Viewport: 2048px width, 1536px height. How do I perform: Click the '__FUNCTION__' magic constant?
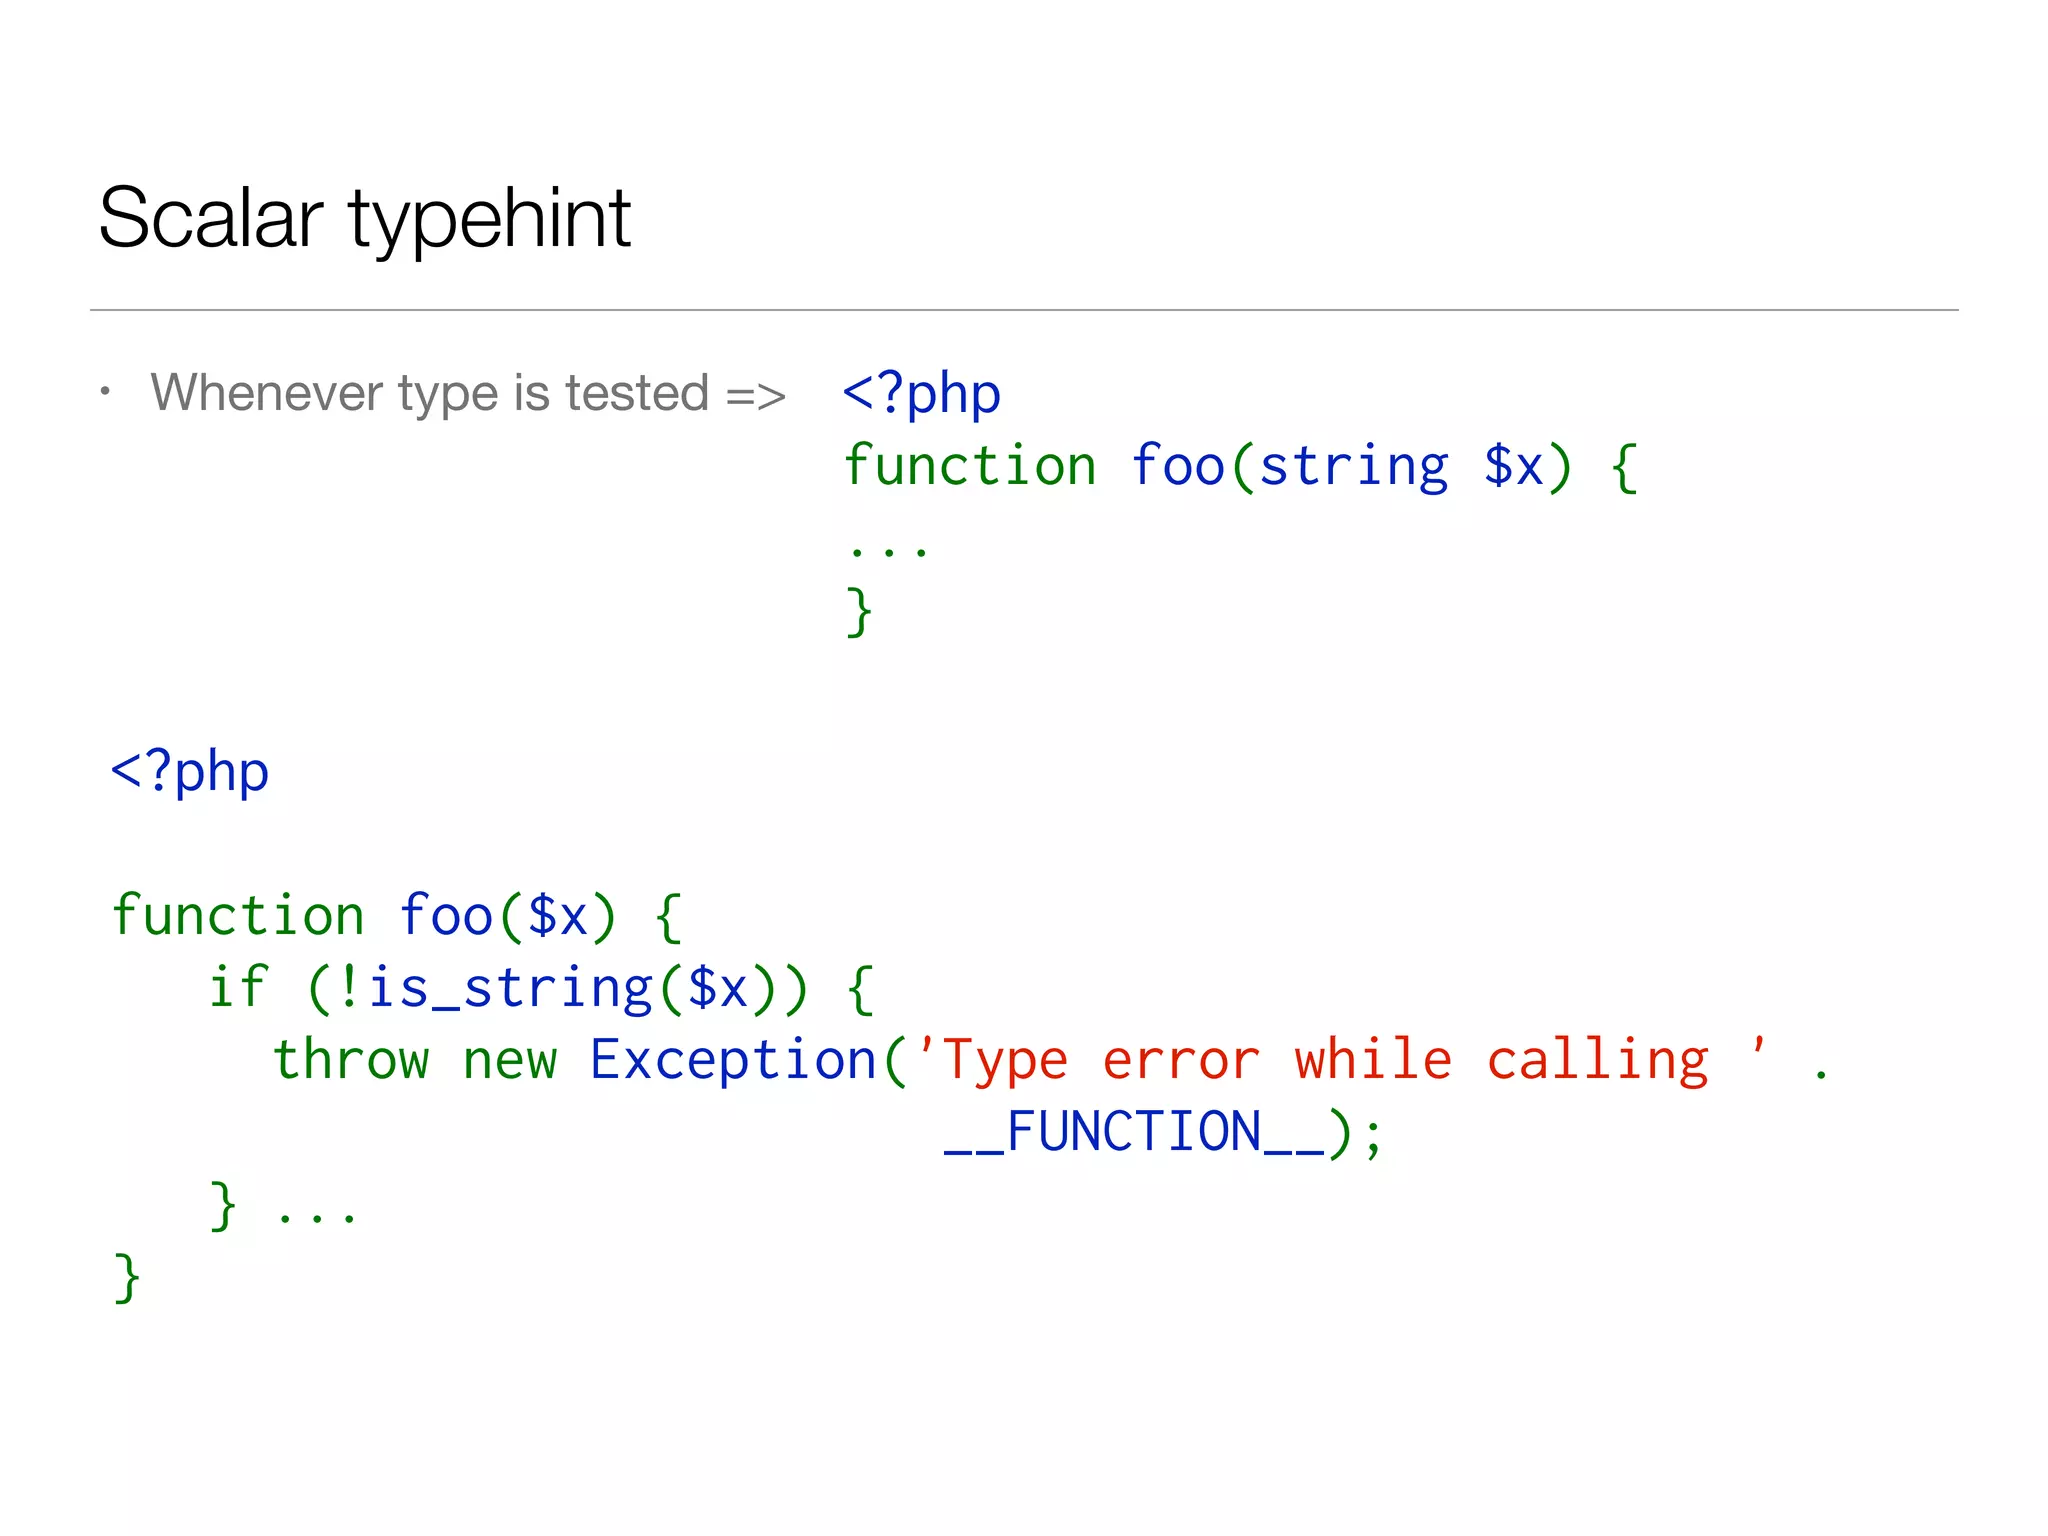point(1133,1132)
